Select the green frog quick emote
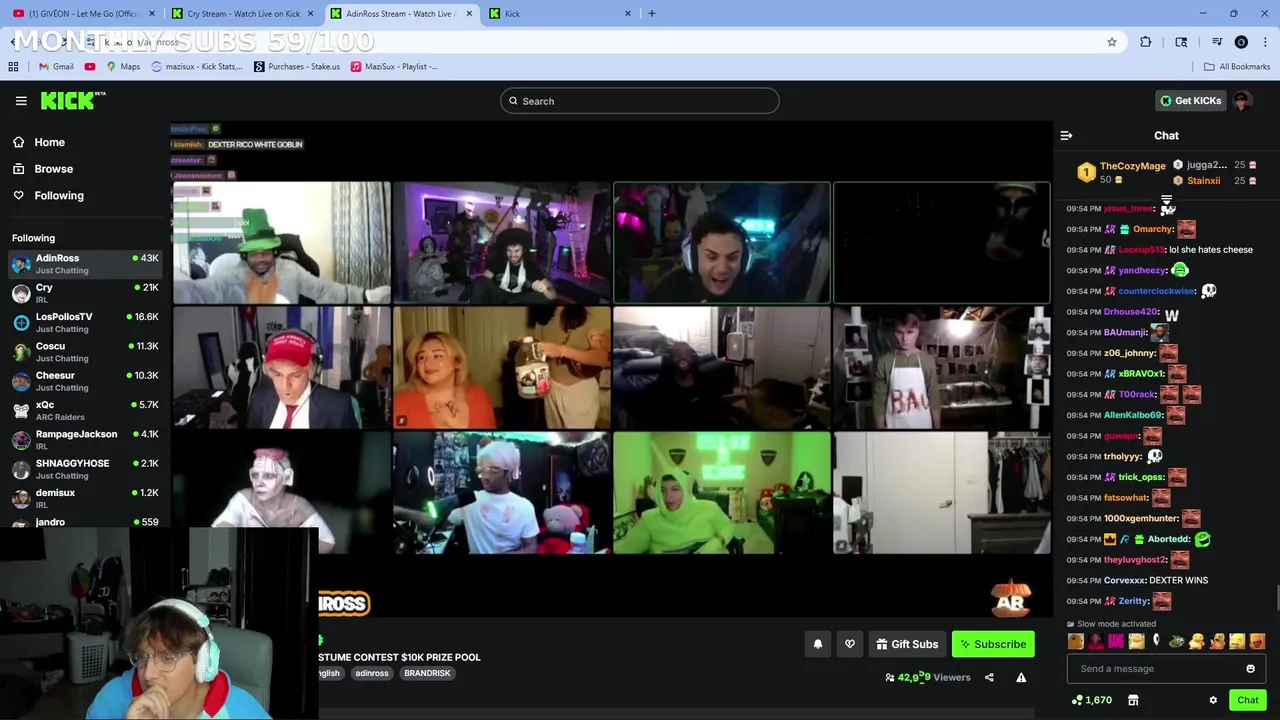The image size is (1280, 720). click(1176, 642)
